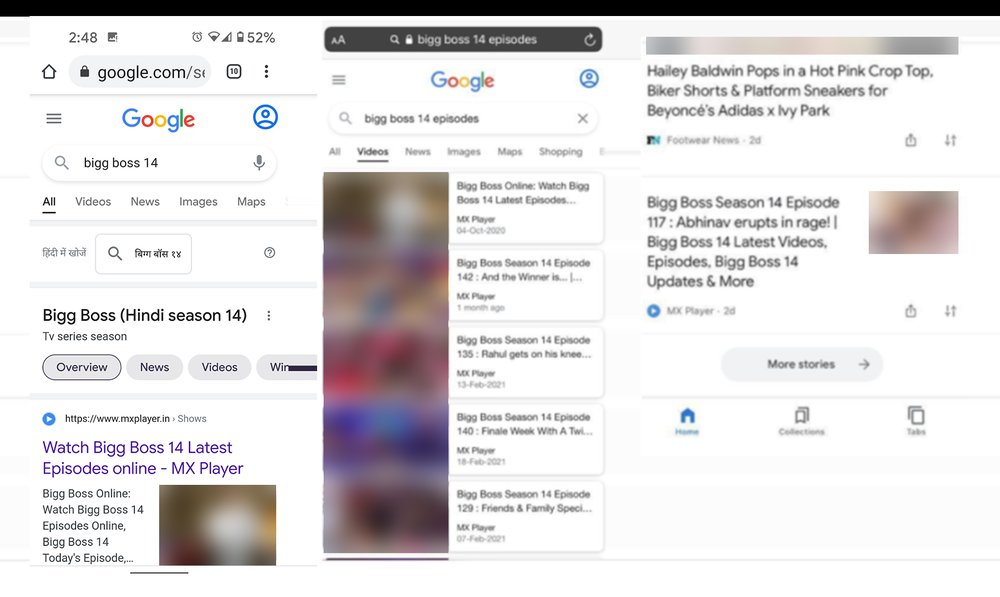Open the Hailey Baldwin Hot Pink Crop Top article

[x=790, y=91]
